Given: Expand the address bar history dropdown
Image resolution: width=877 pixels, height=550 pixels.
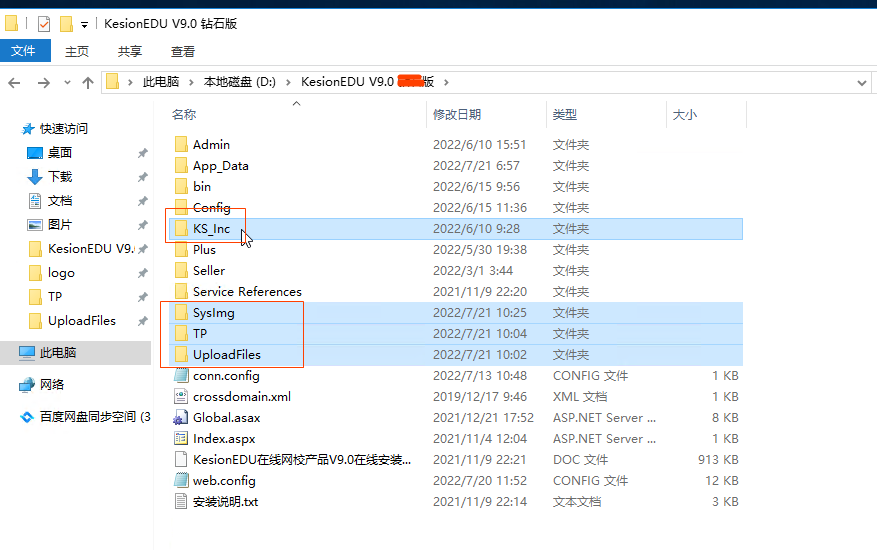Looking at the screenshot, I should pos(860,82).
